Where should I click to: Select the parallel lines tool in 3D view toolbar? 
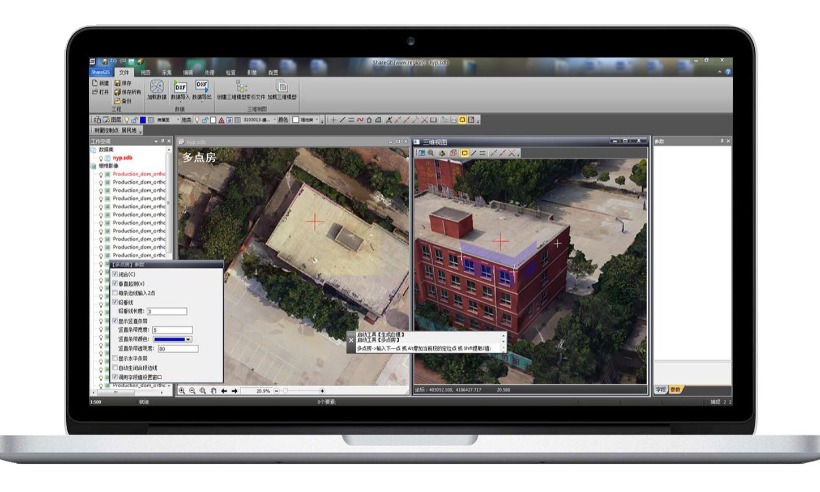[x=482, y=153]
